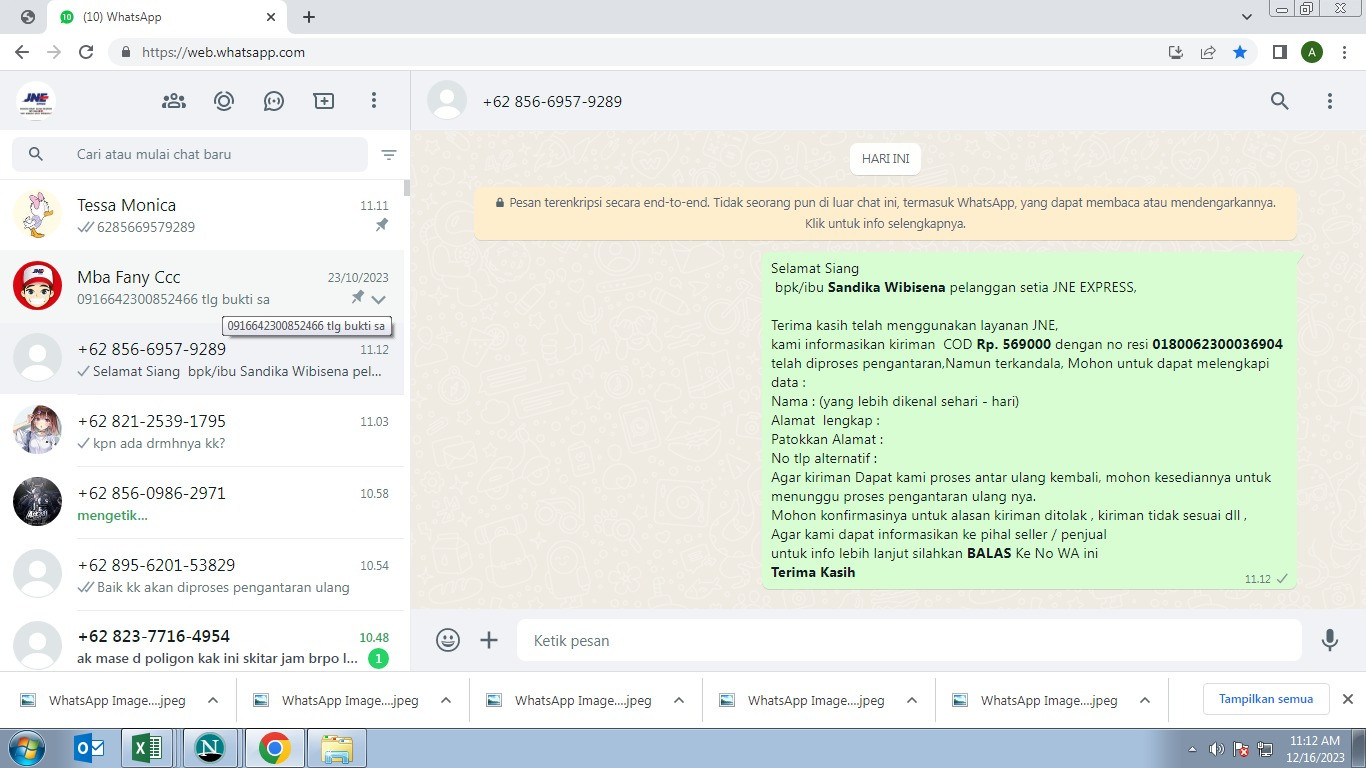Open Outlook from taskbar
Viewport: 1366px width, 768px height.
[90, 748]
